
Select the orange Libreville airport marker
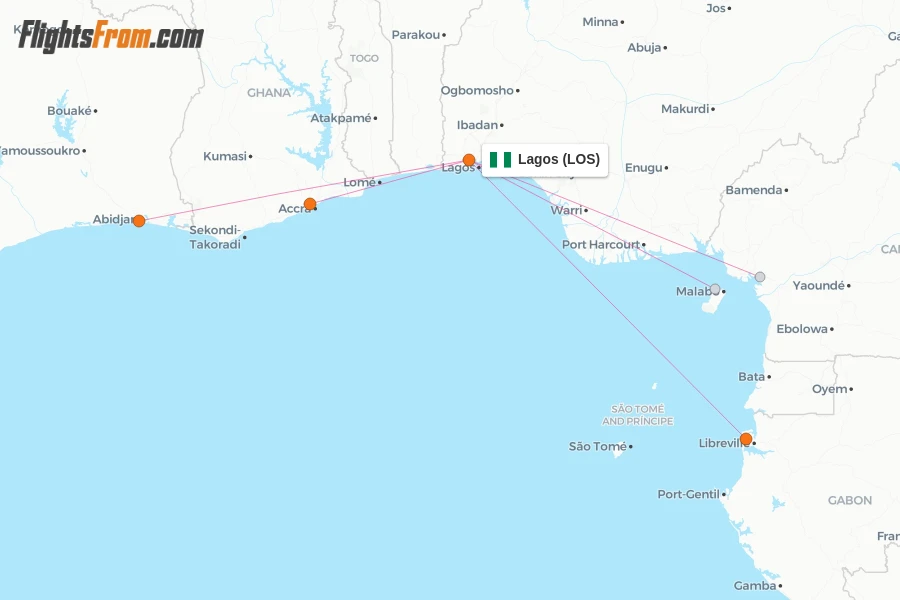[x=746, y=439]
